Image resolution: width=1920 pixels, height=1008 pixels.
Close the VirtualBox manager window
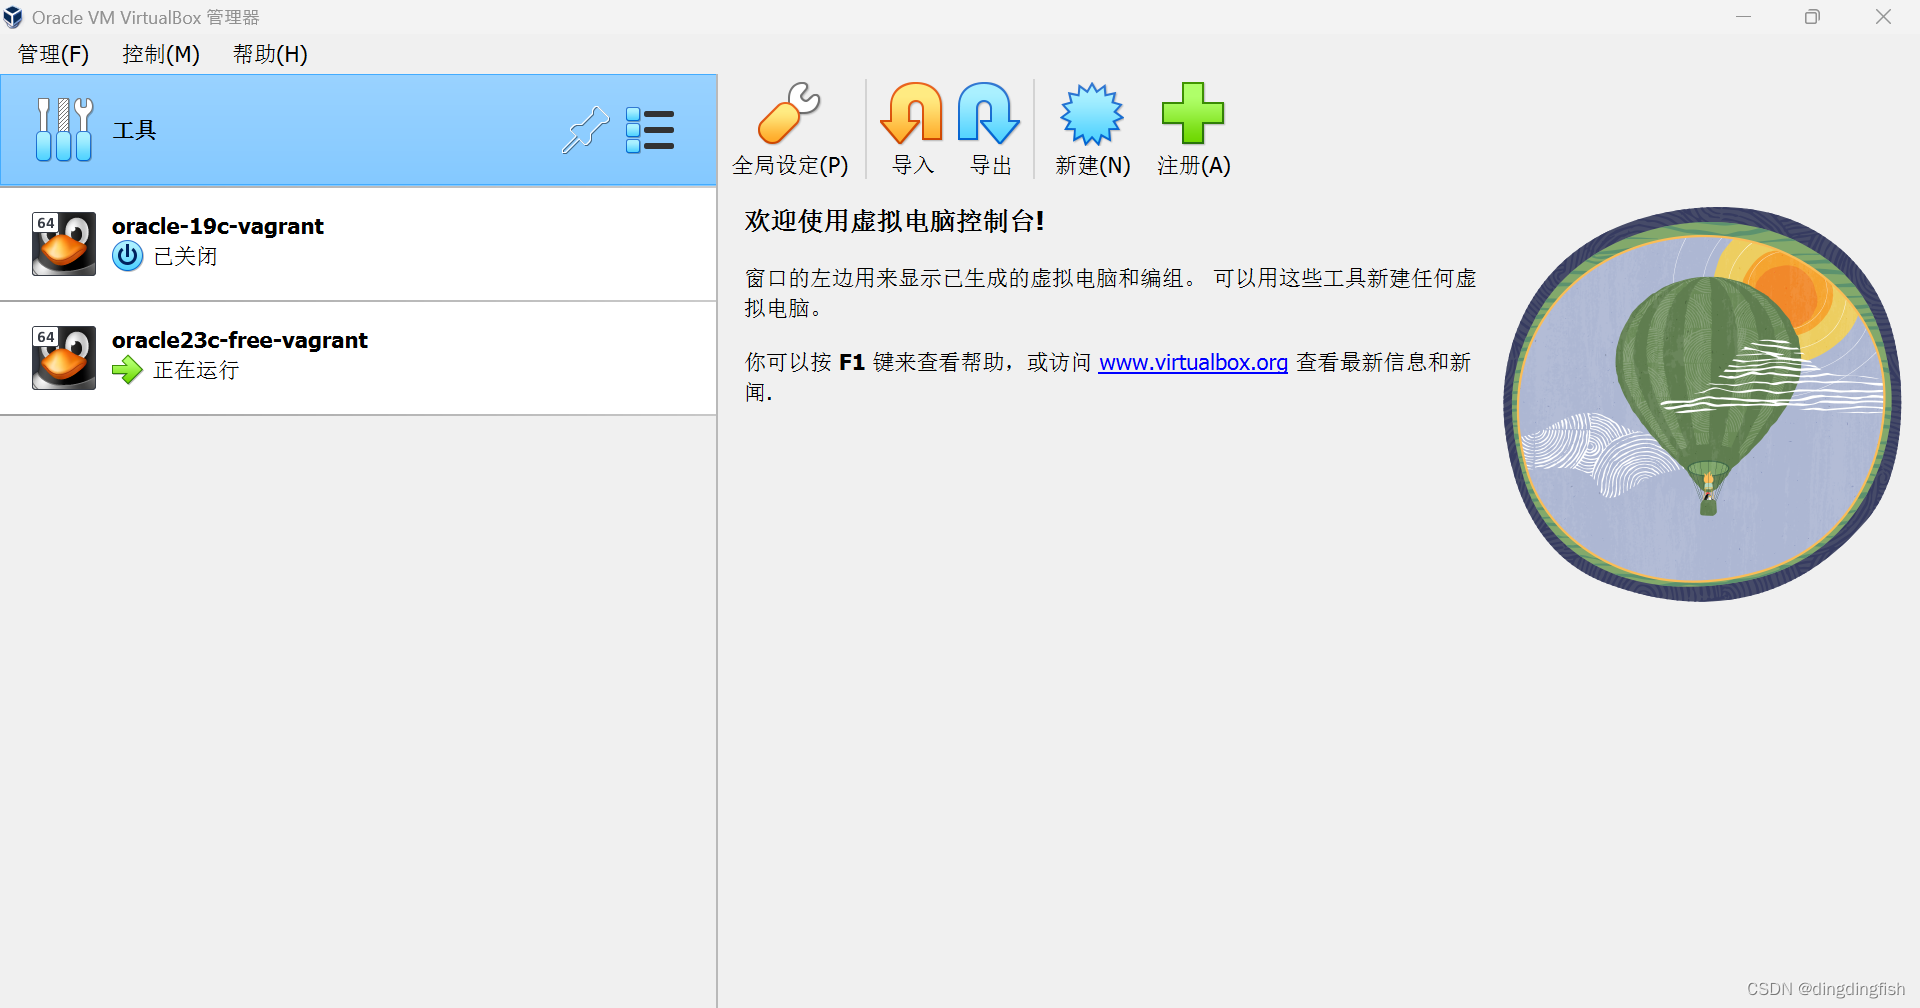[1883, 17]
